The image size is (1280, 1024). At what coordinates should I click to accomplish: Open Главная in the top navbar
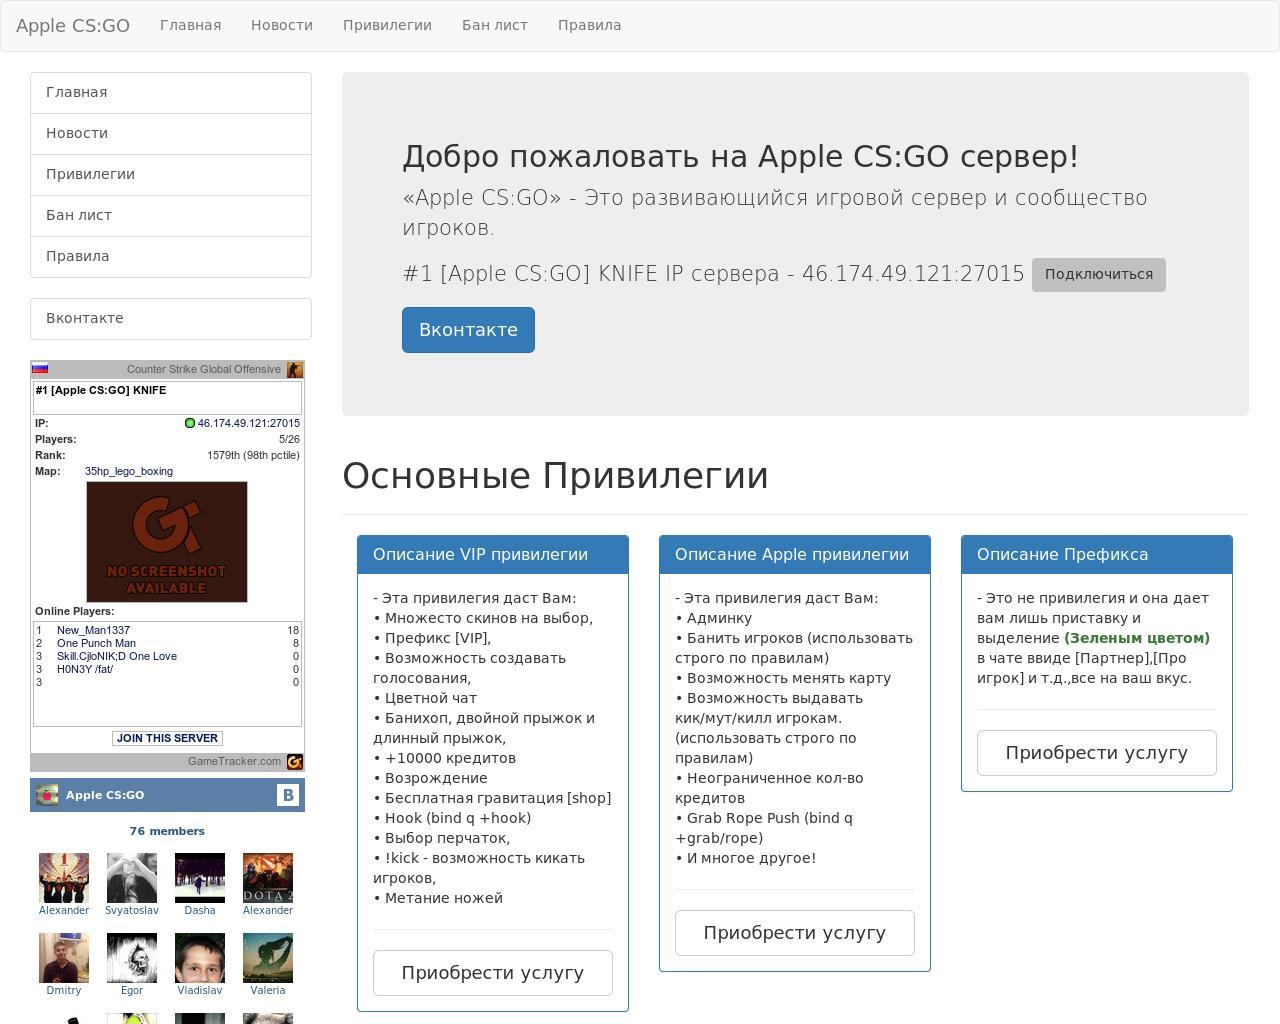(190, 25)
